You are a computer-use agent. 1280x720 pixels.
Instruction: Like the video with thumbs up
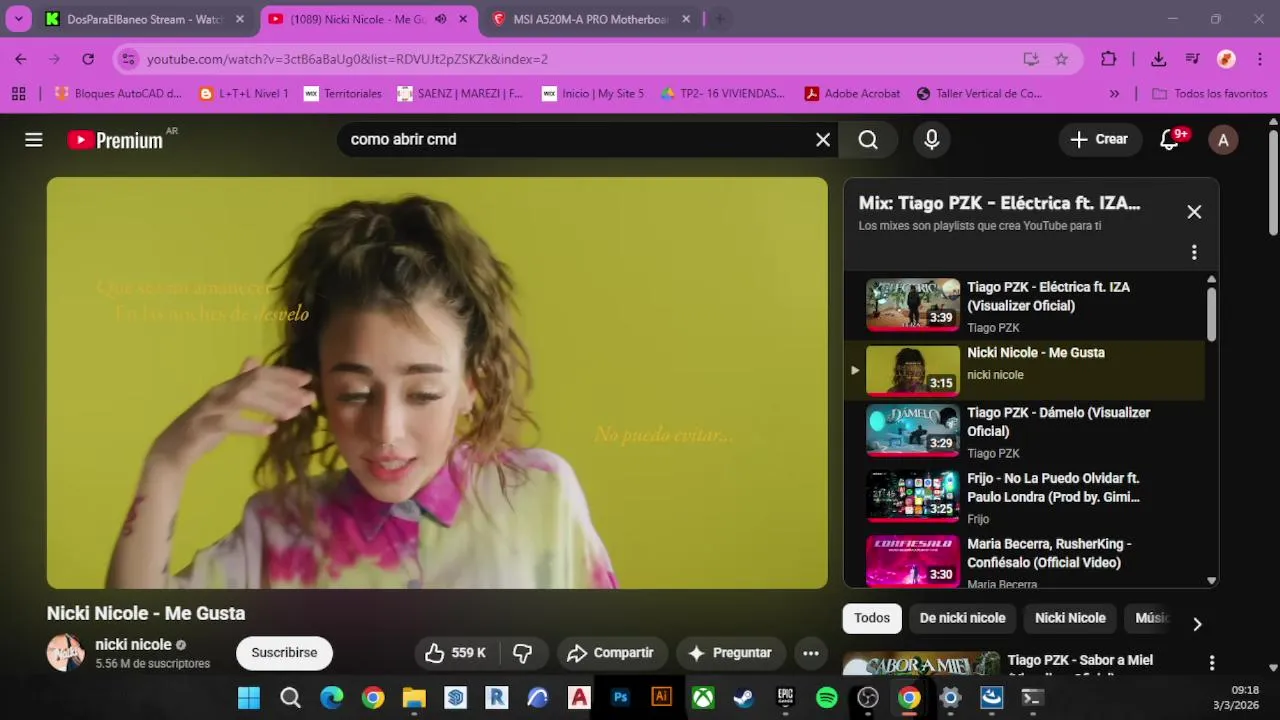point(455,653)
